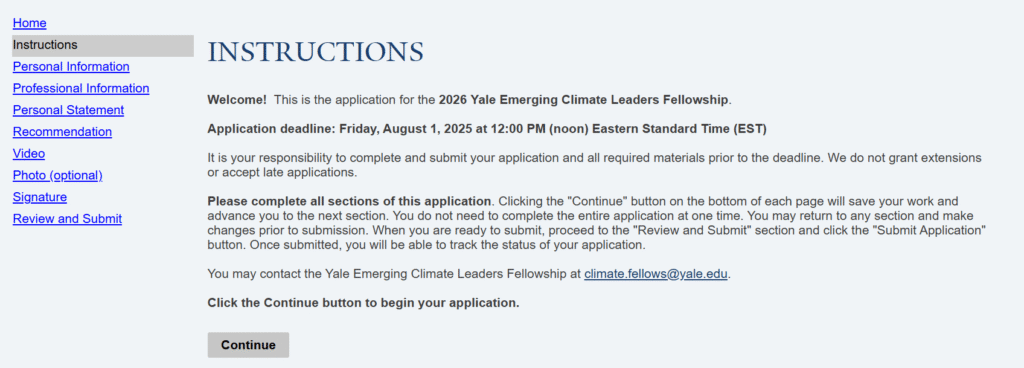
Task: Open the Professional Information section
Action: point(81,88)
